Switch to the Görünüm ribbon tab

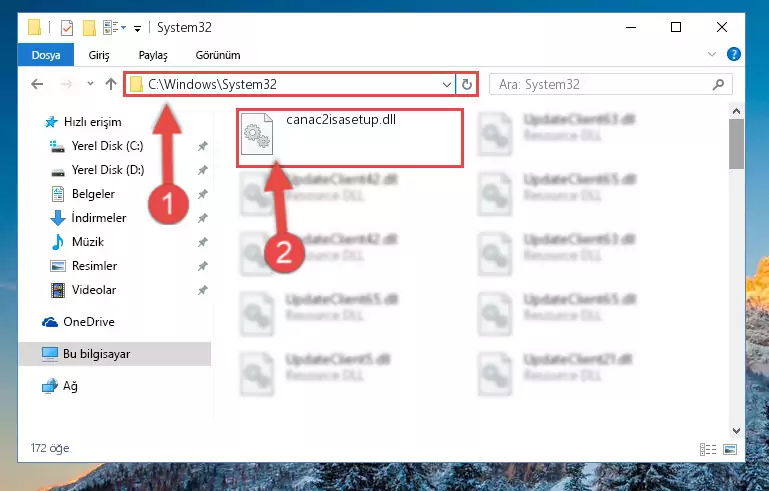(x=218, y=55)
